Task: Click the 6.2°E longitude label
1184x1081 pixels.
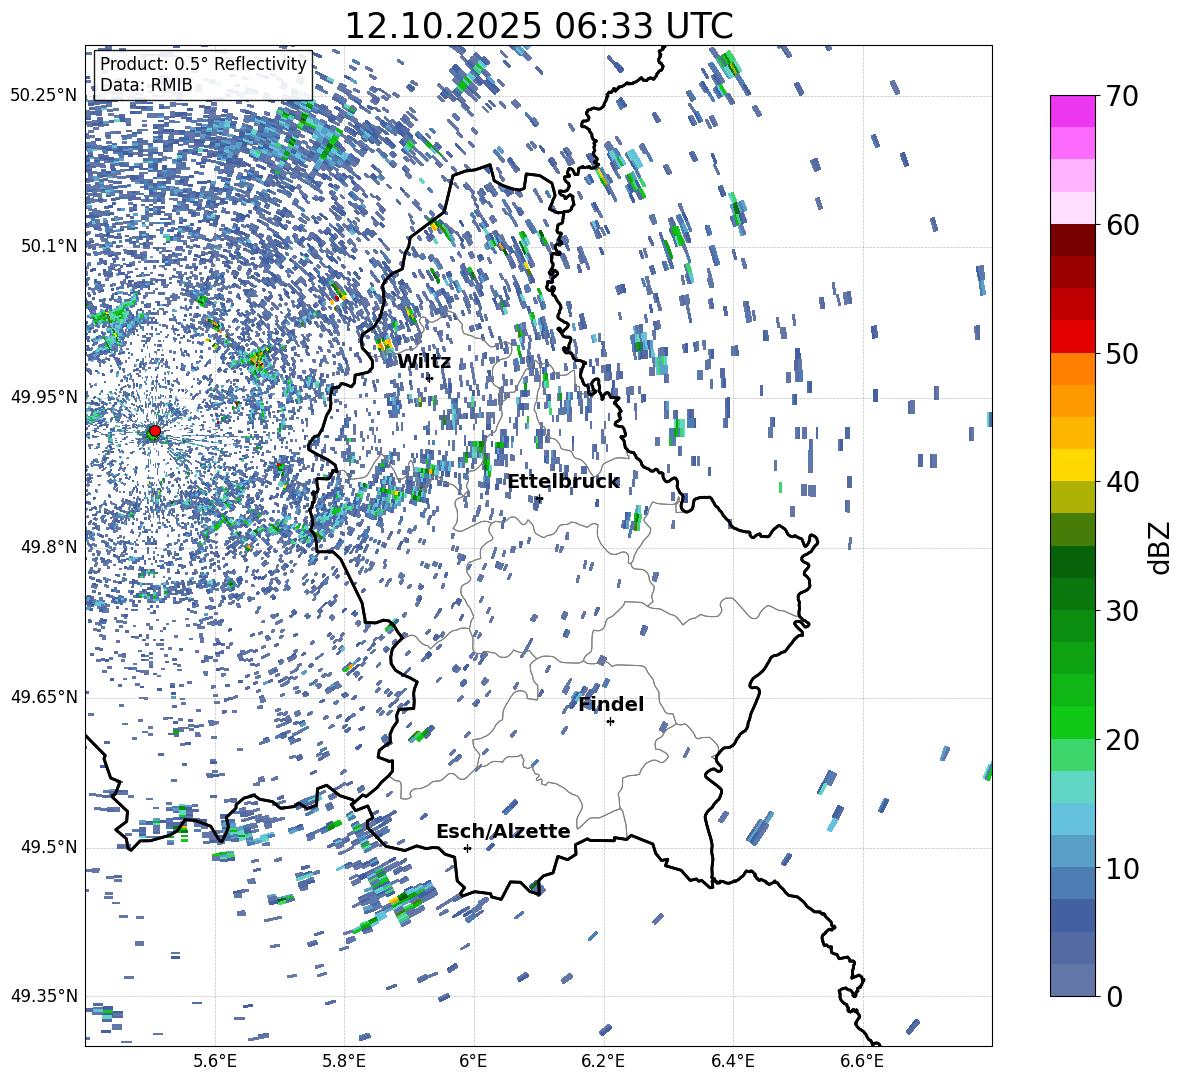Action: click(603, 1061)
